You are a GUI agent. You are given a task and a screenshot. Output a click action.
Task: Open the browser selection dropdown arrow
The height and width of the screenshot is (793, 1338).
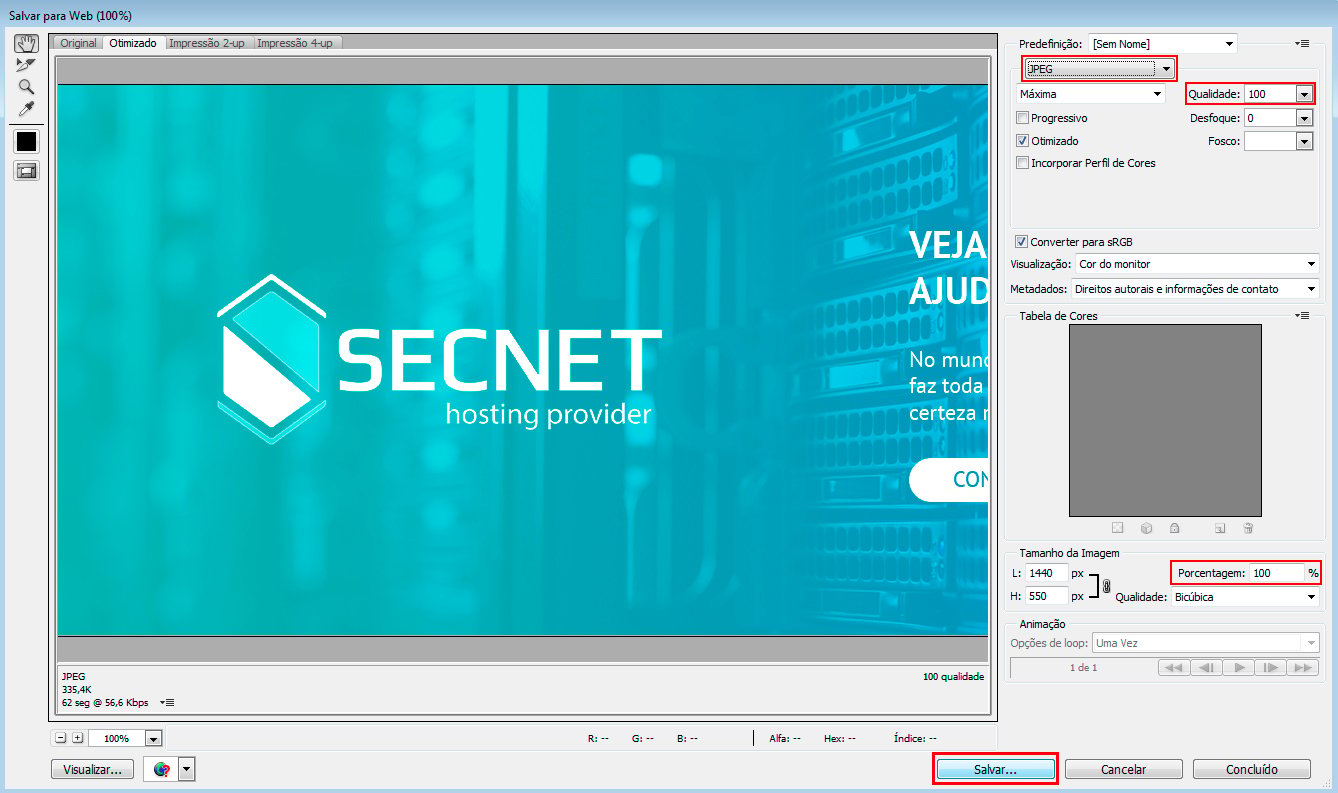coord(187,769)
